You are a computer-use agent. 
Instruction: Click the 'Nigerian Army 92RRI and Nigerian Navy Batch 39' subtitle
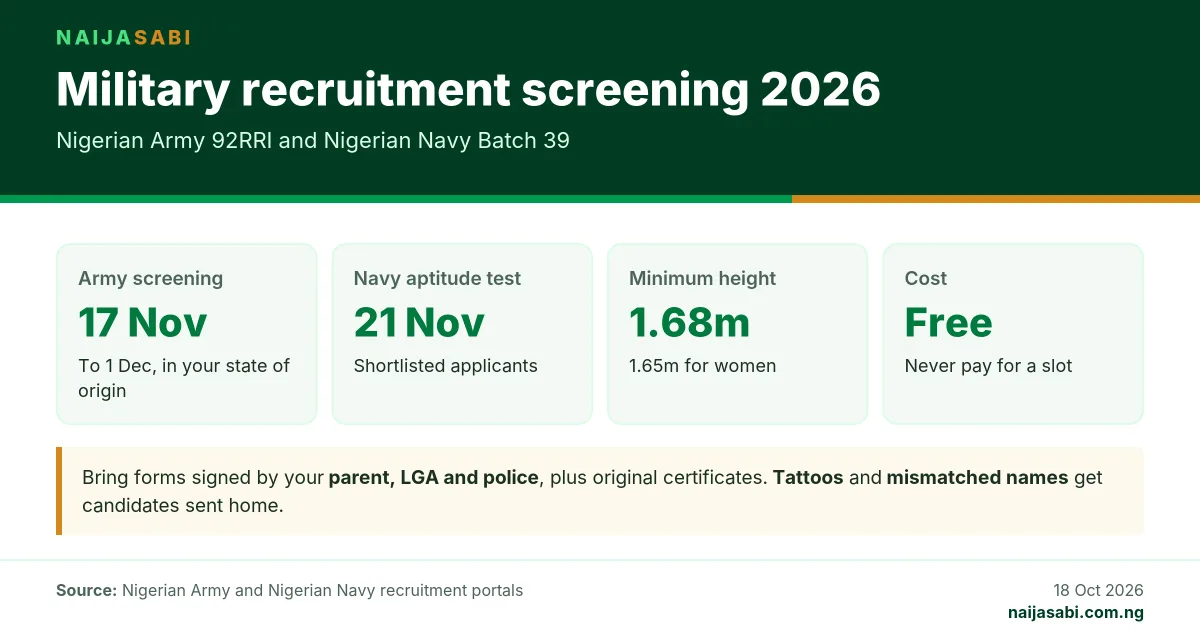(x=313, y=141)
